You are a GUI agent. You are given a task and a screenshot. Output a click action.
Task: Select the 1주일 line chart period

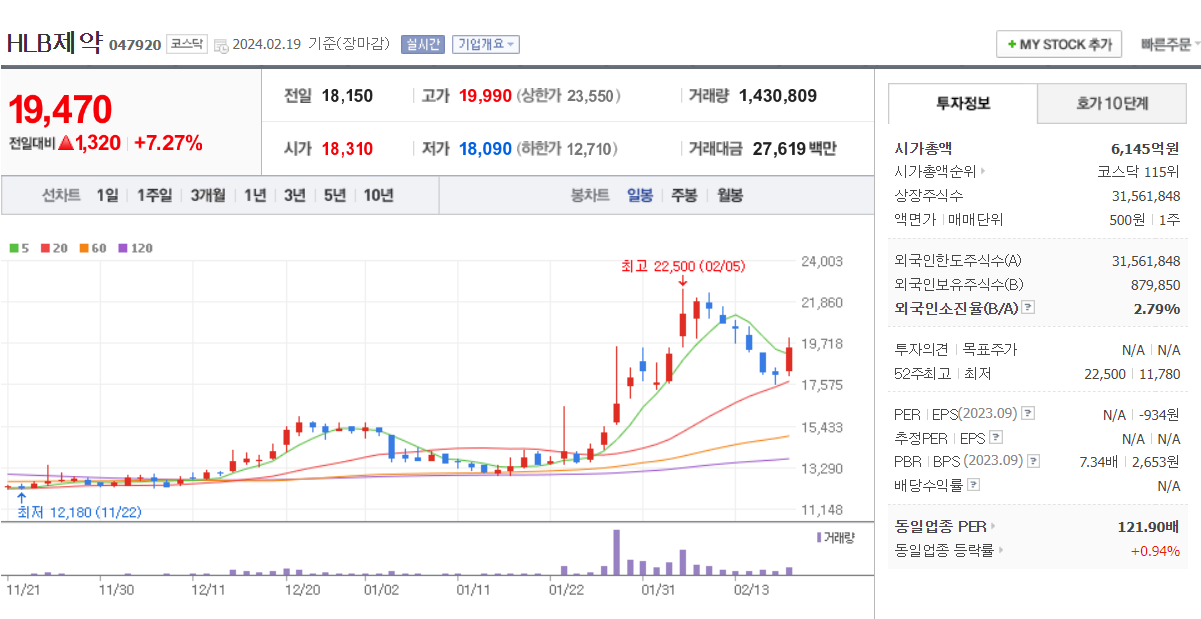pyautogui.click(x=154, y=196)
